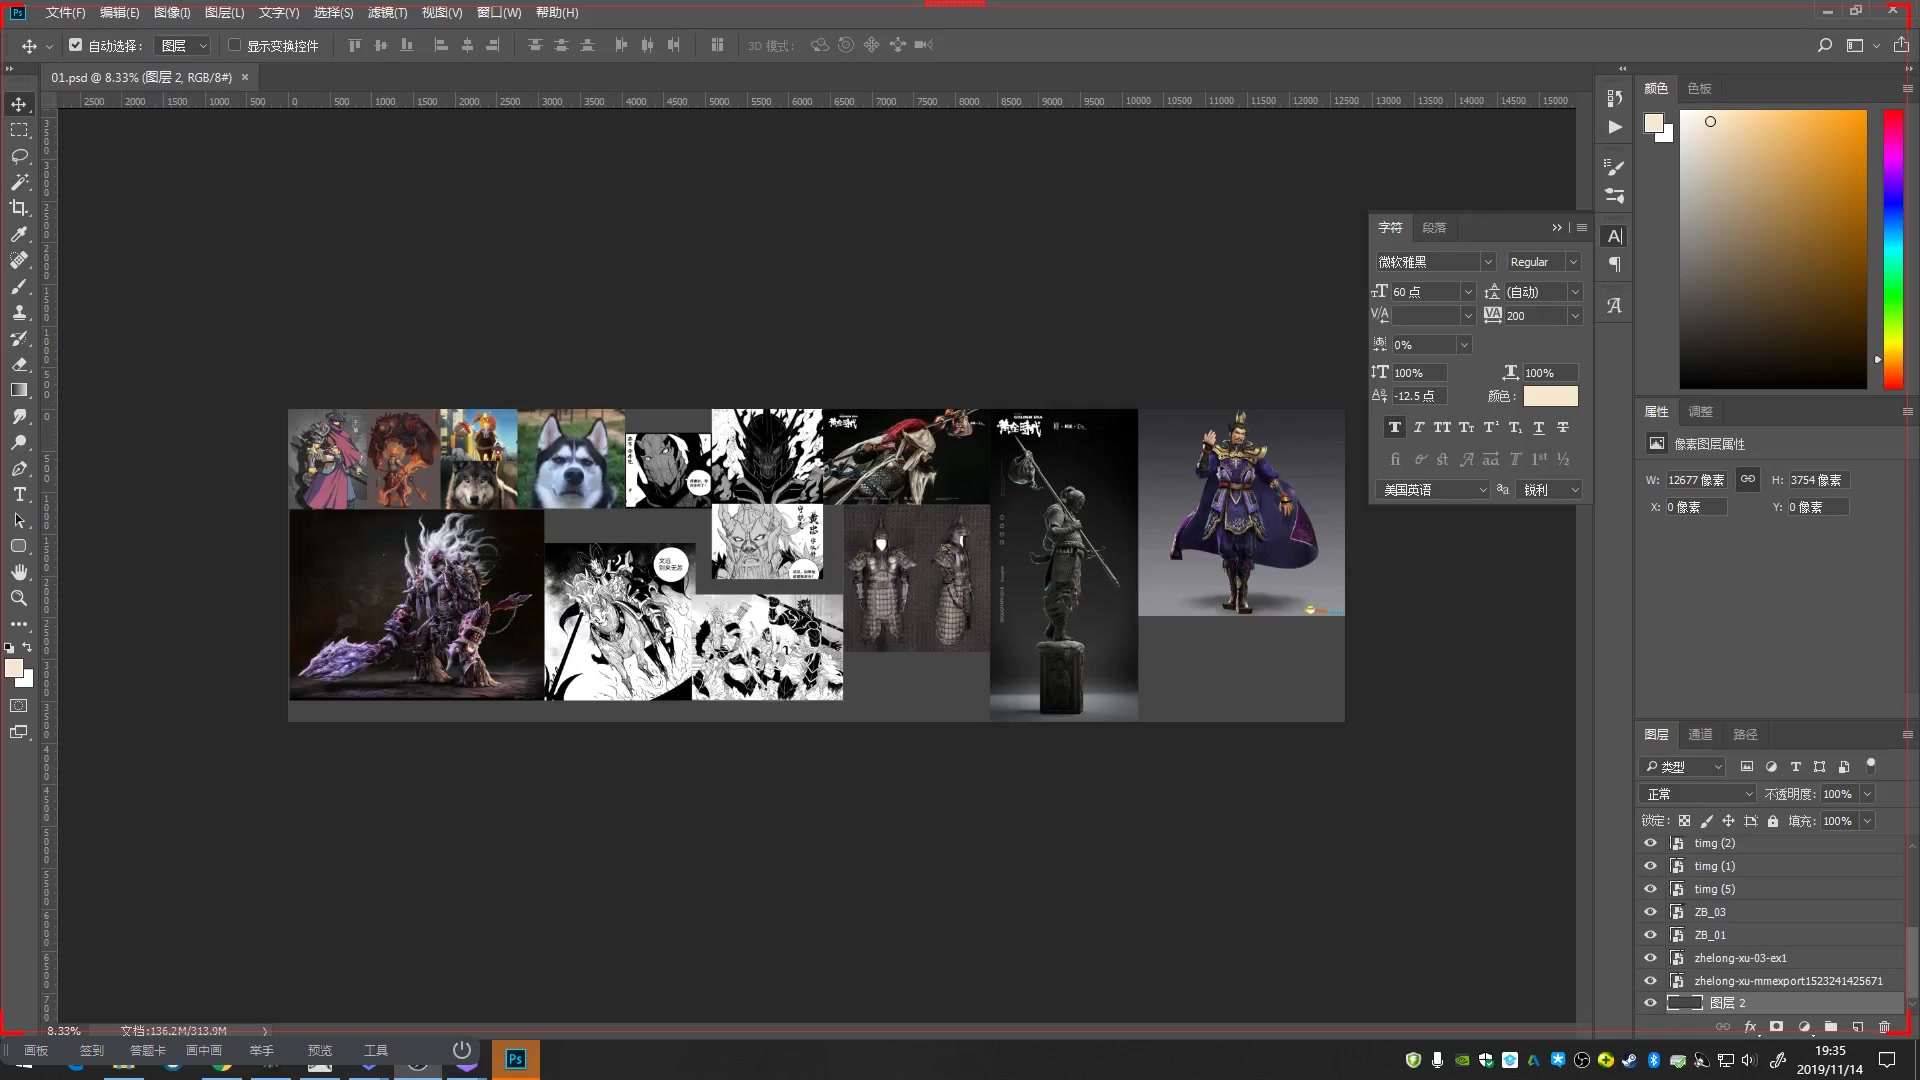The image size is (1920, 1080).
Task: Select the Clone Stamp tool
Action: (19, 312)
